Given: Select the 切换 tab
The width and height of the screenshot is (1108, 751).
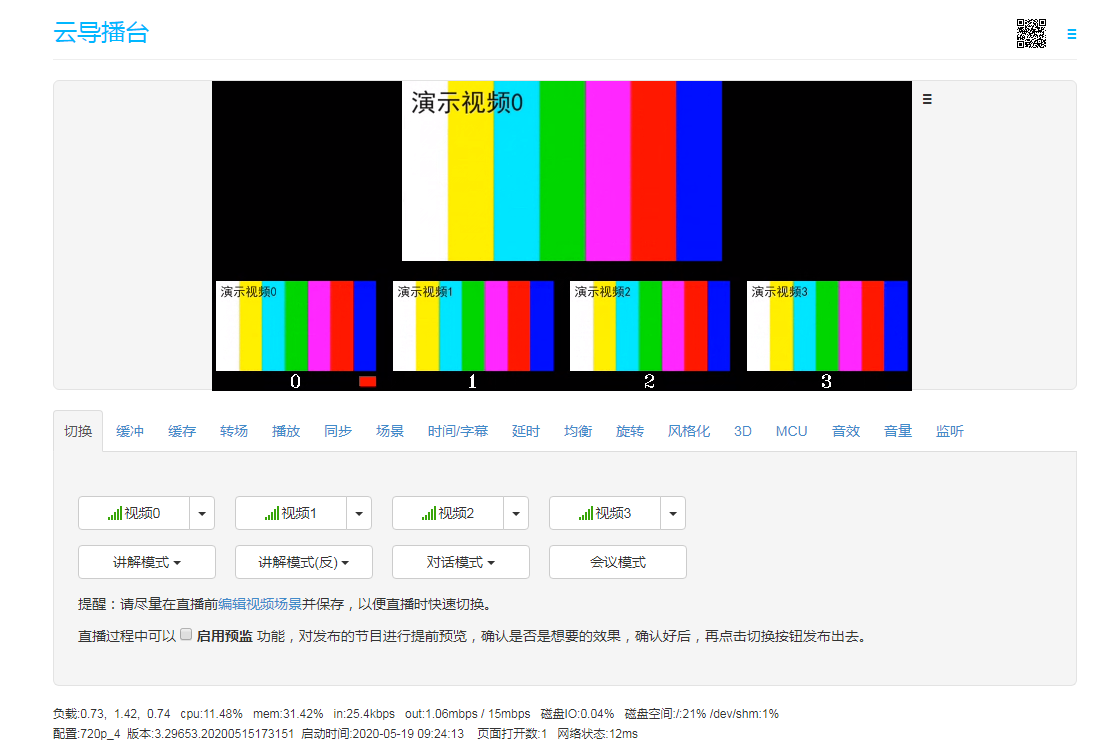Looking at the screenshot, I should [x=78, y=431].
